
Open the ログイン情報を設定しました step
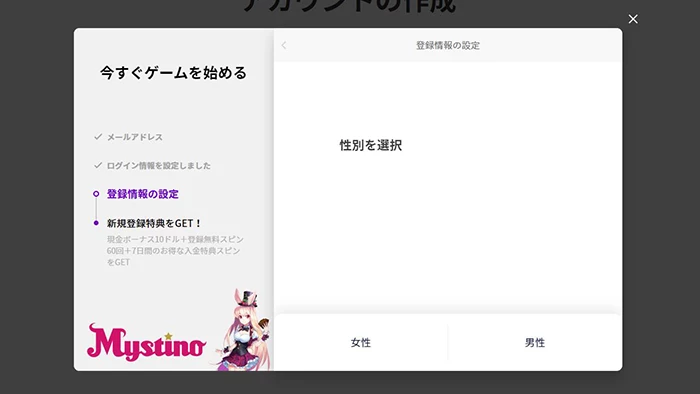pyautogui.click(x=158, y=166)
